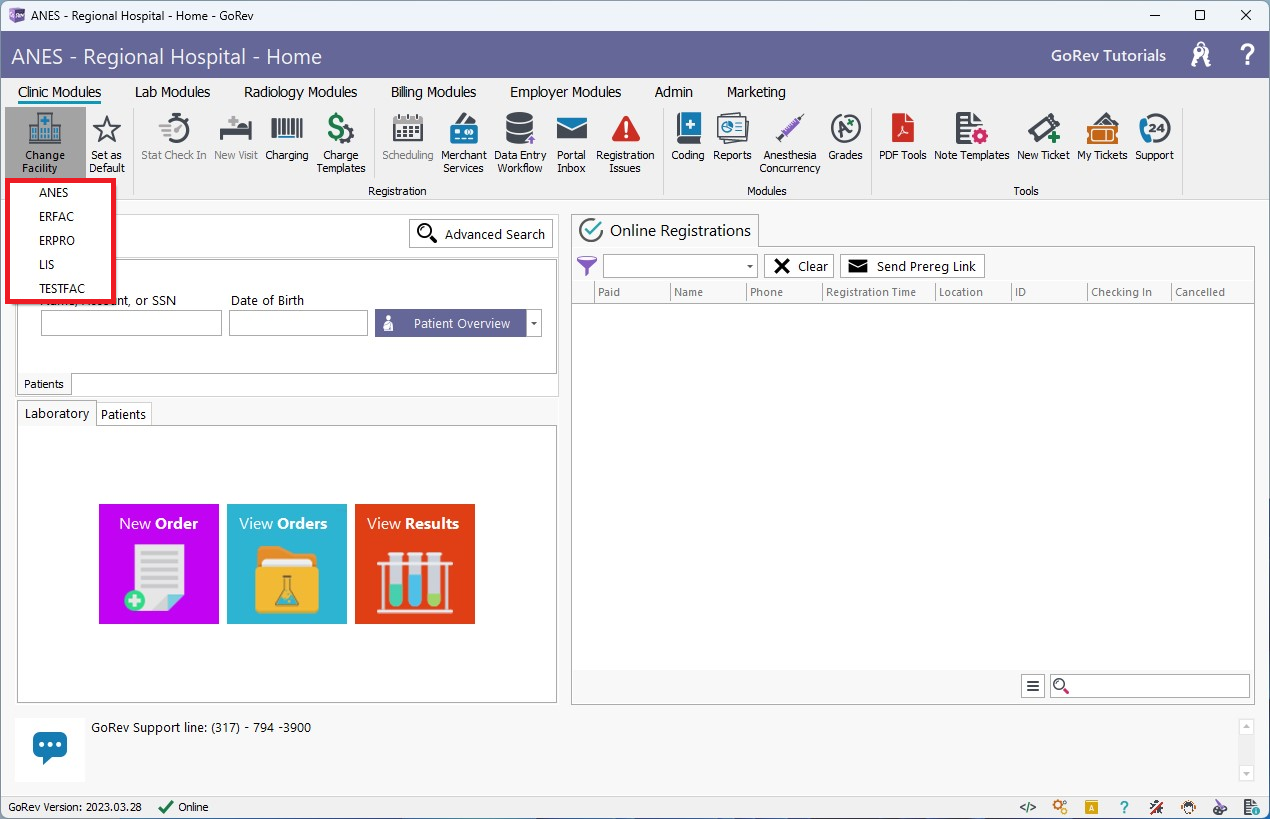Click the Cancelled column header
The image size is (1270, 819).
tap(1212, 292)
